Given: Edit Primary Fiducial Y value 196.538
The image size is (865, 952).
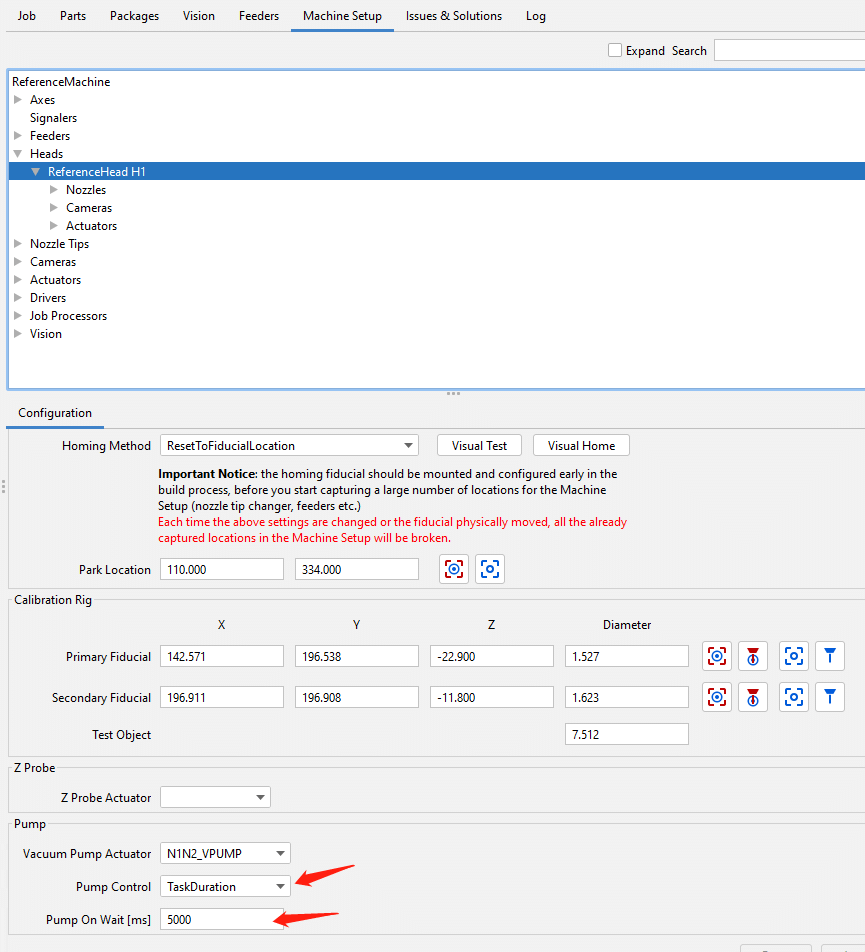Looking at the screenshot, I should tap(357, 656).
